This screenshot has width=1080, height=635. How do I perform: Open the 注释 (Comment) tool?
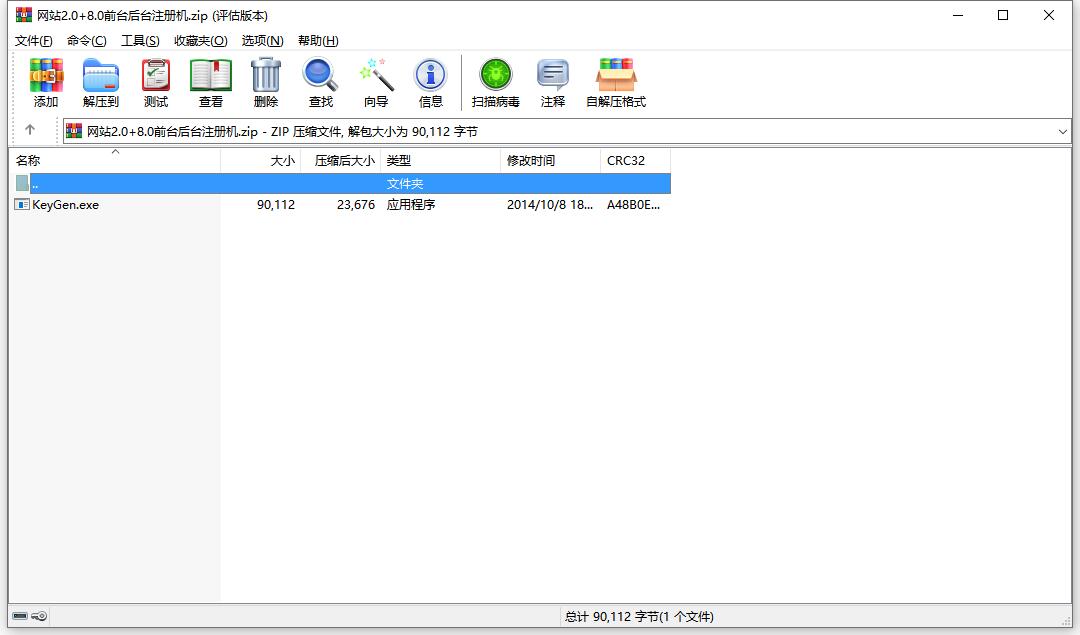pos(553,82)
